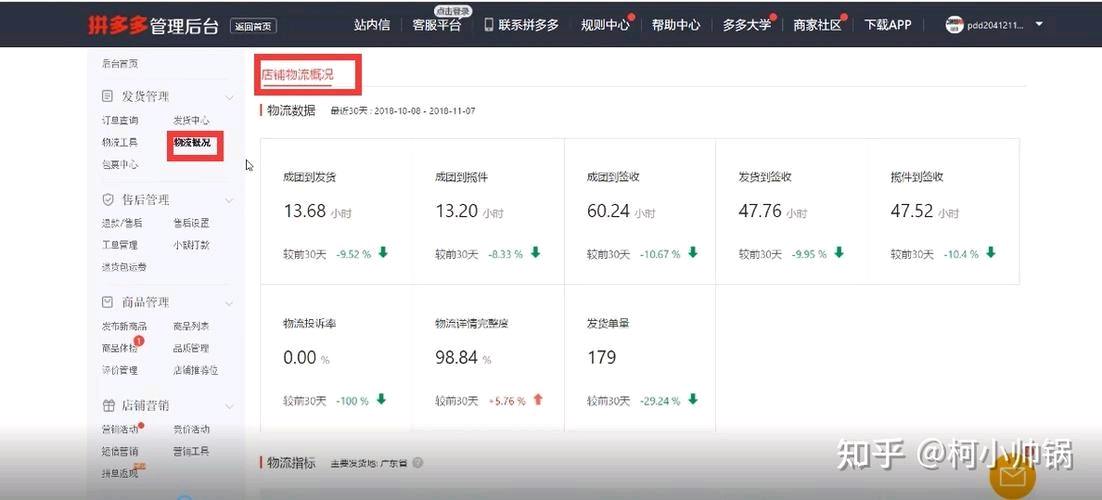Image resolution: width=1102 pixels, height=500 pixels.
Task: Open 联系拼多多 in the top bar
Action: tap(529, 25)
